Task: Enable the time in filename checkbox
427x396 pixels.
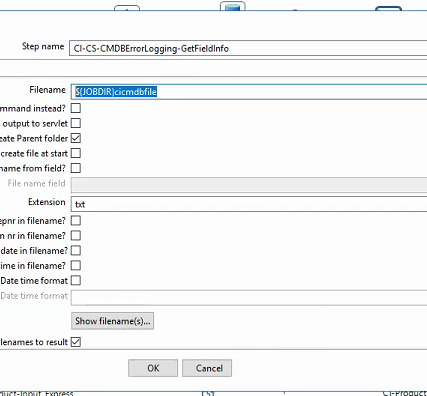Action: tap(76, 265)
